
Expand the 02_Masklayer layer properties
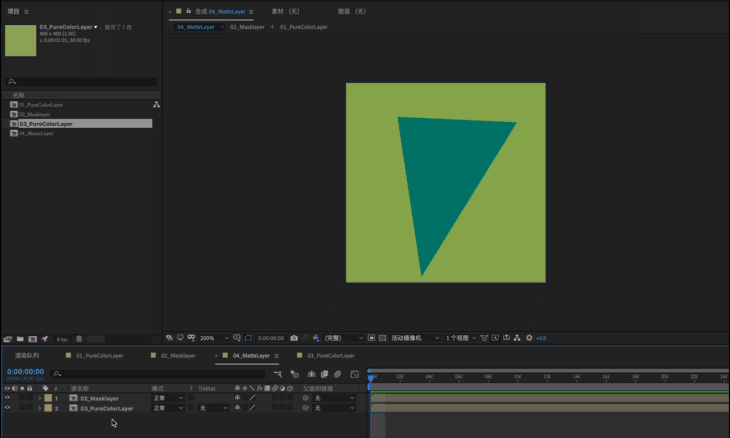(40, 398)
